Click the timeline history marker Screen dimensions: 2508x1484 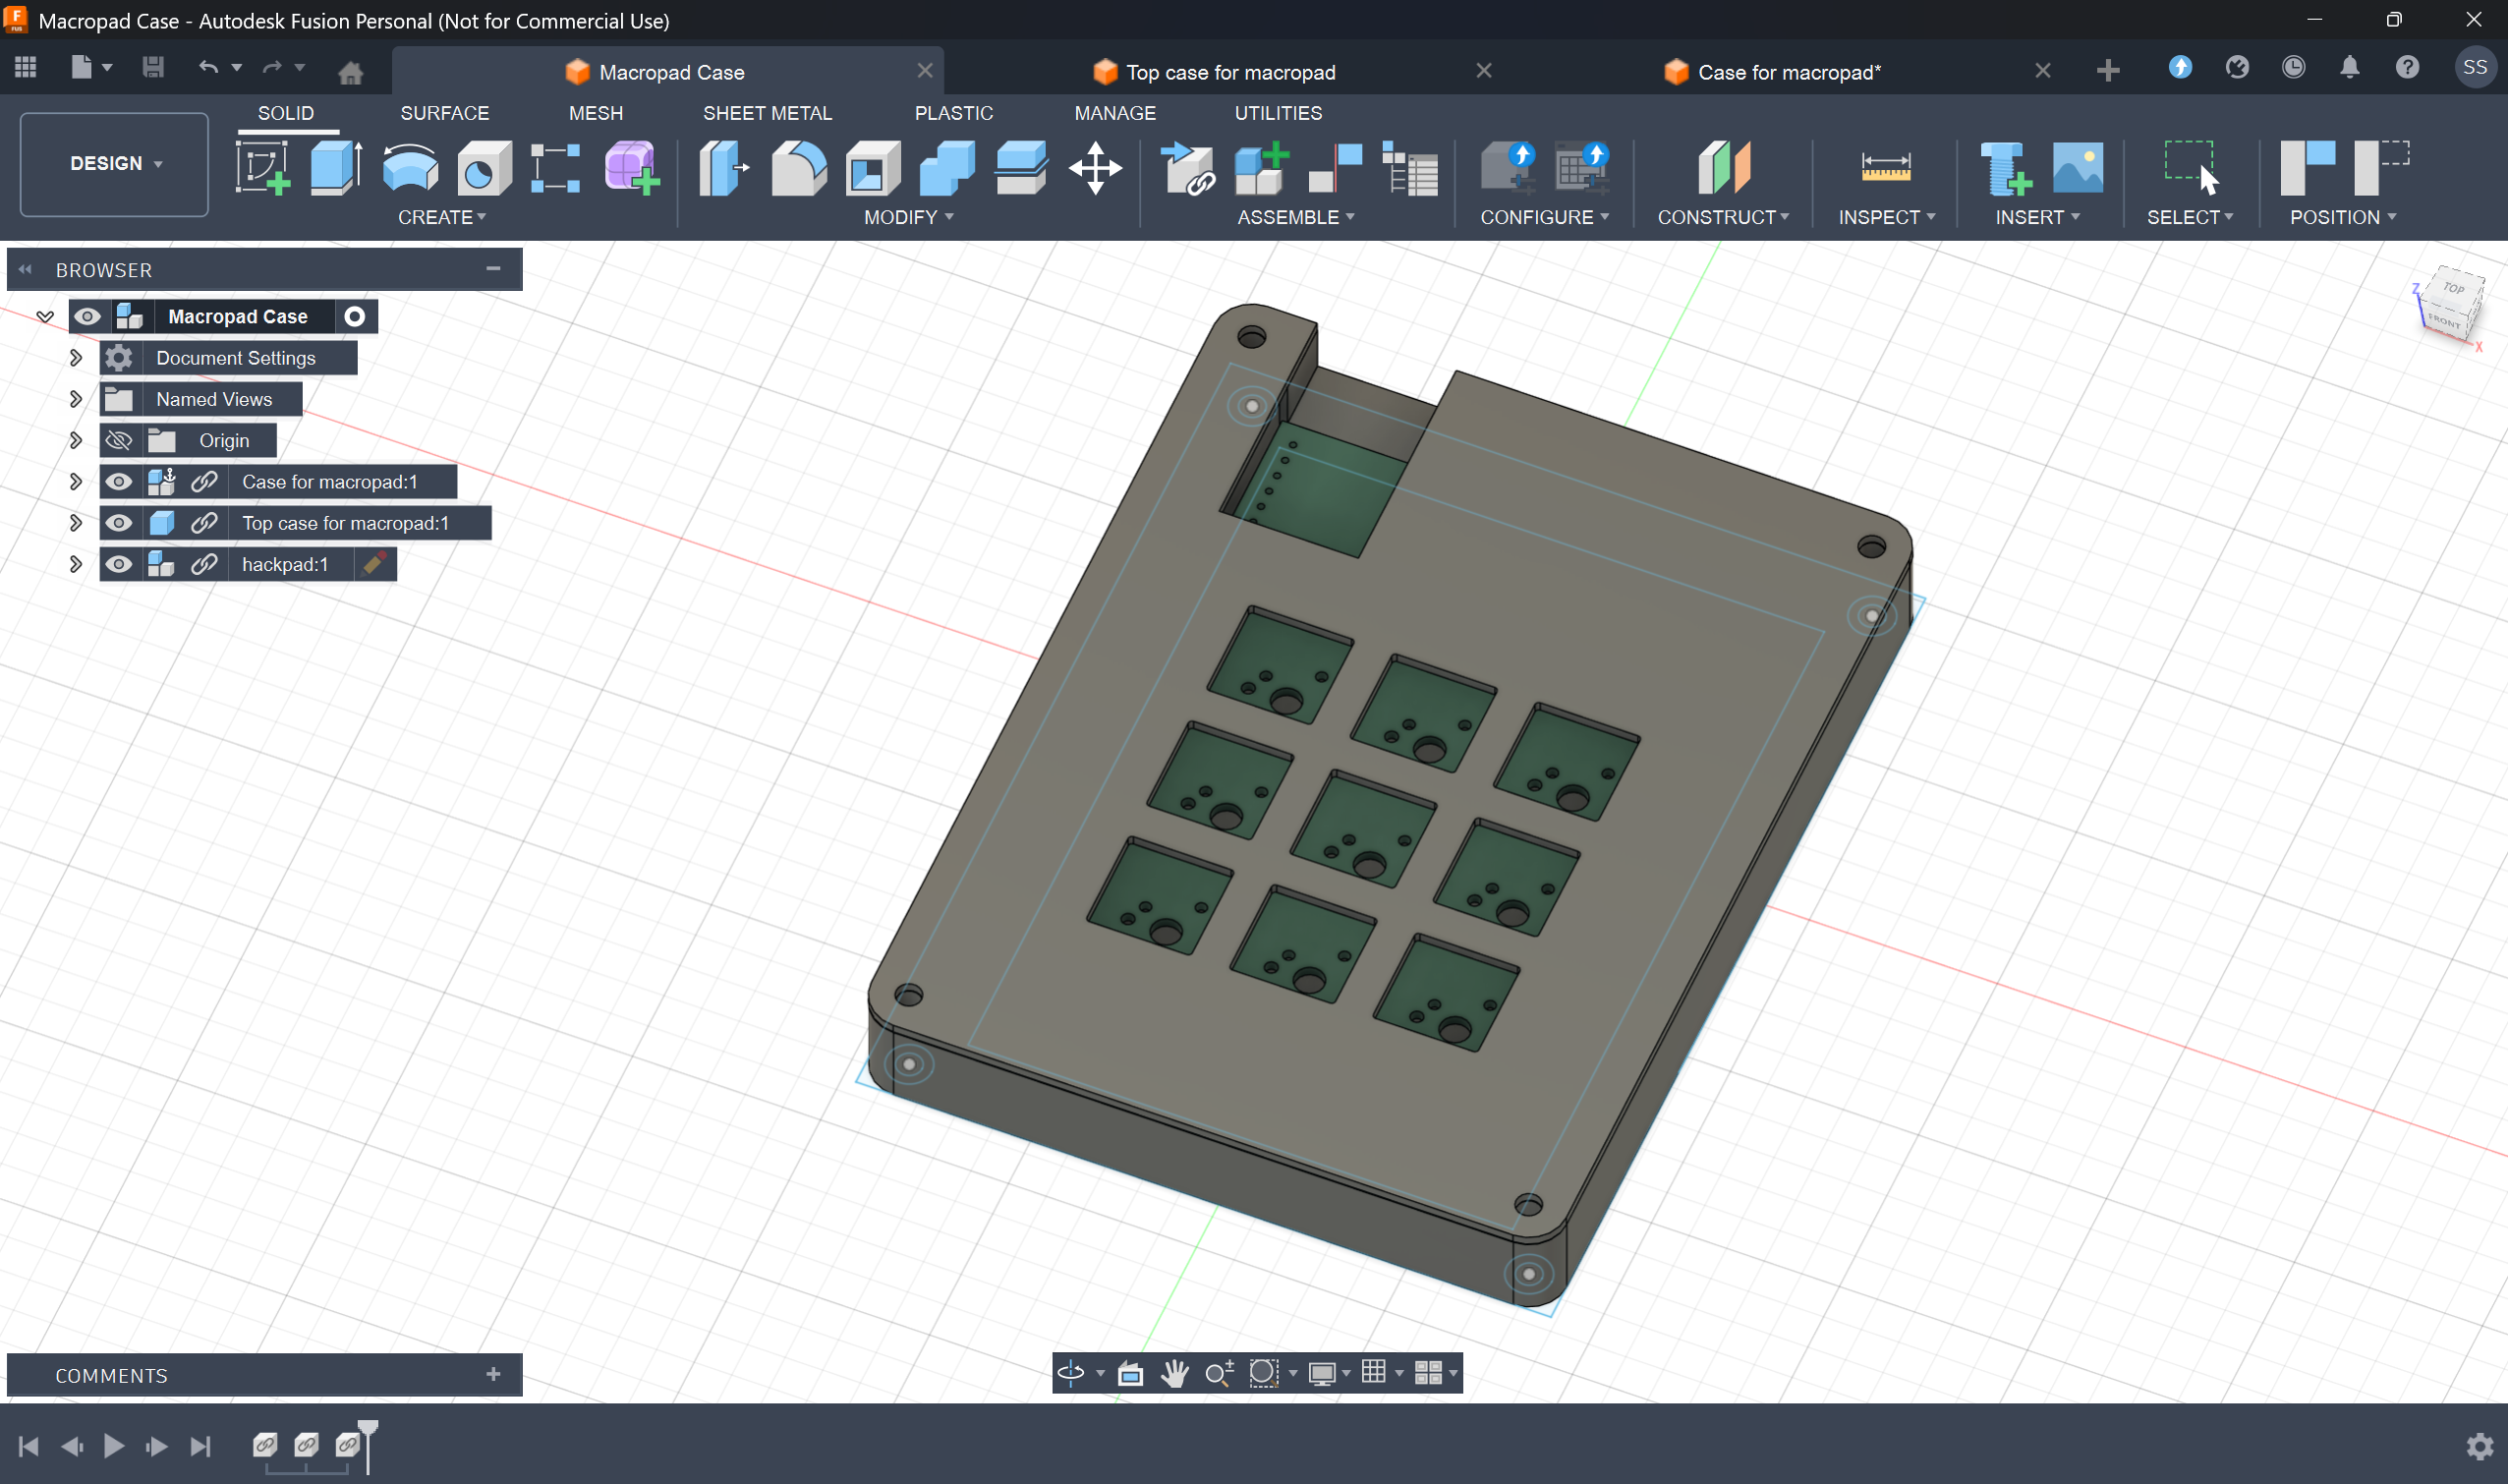(368, 1445)
